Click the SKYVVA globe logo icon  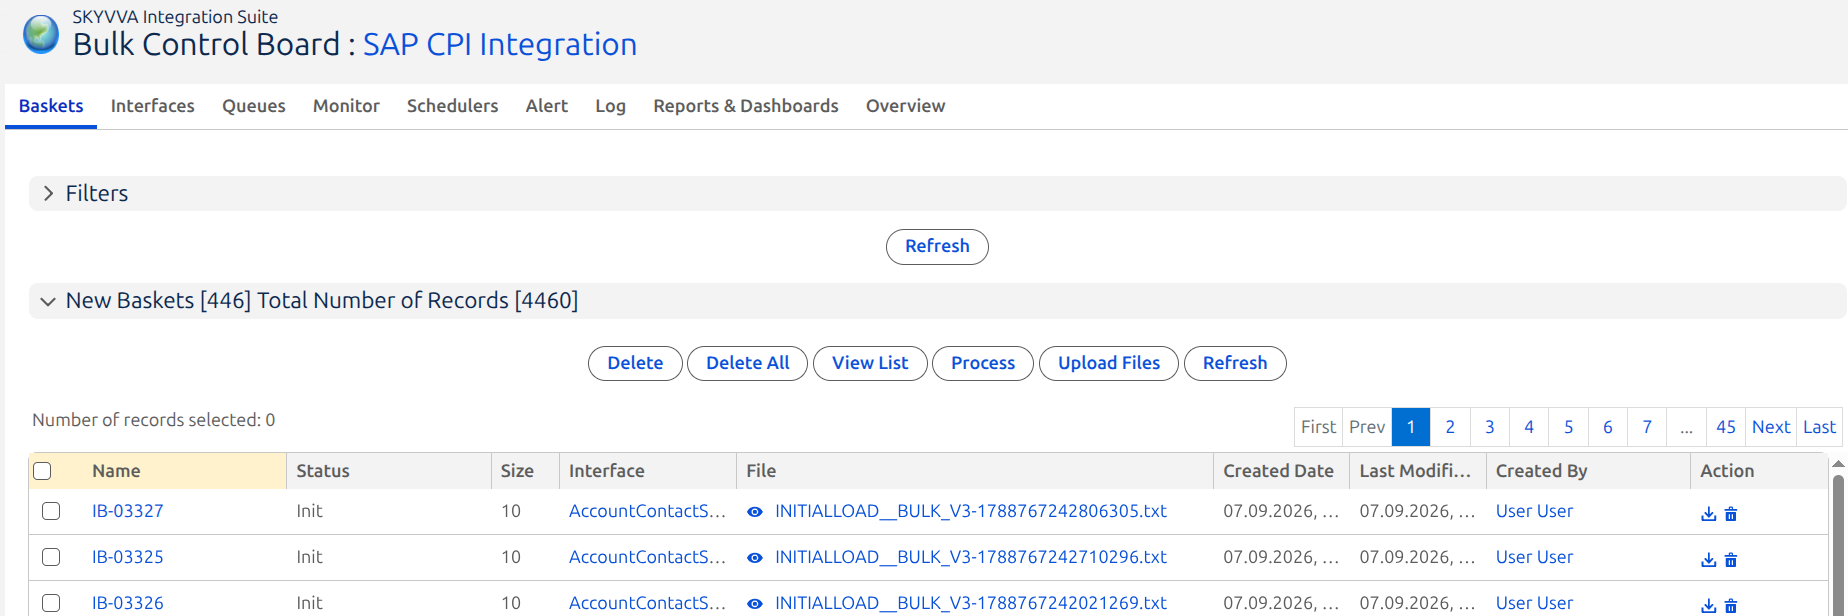tap(41, 35)
